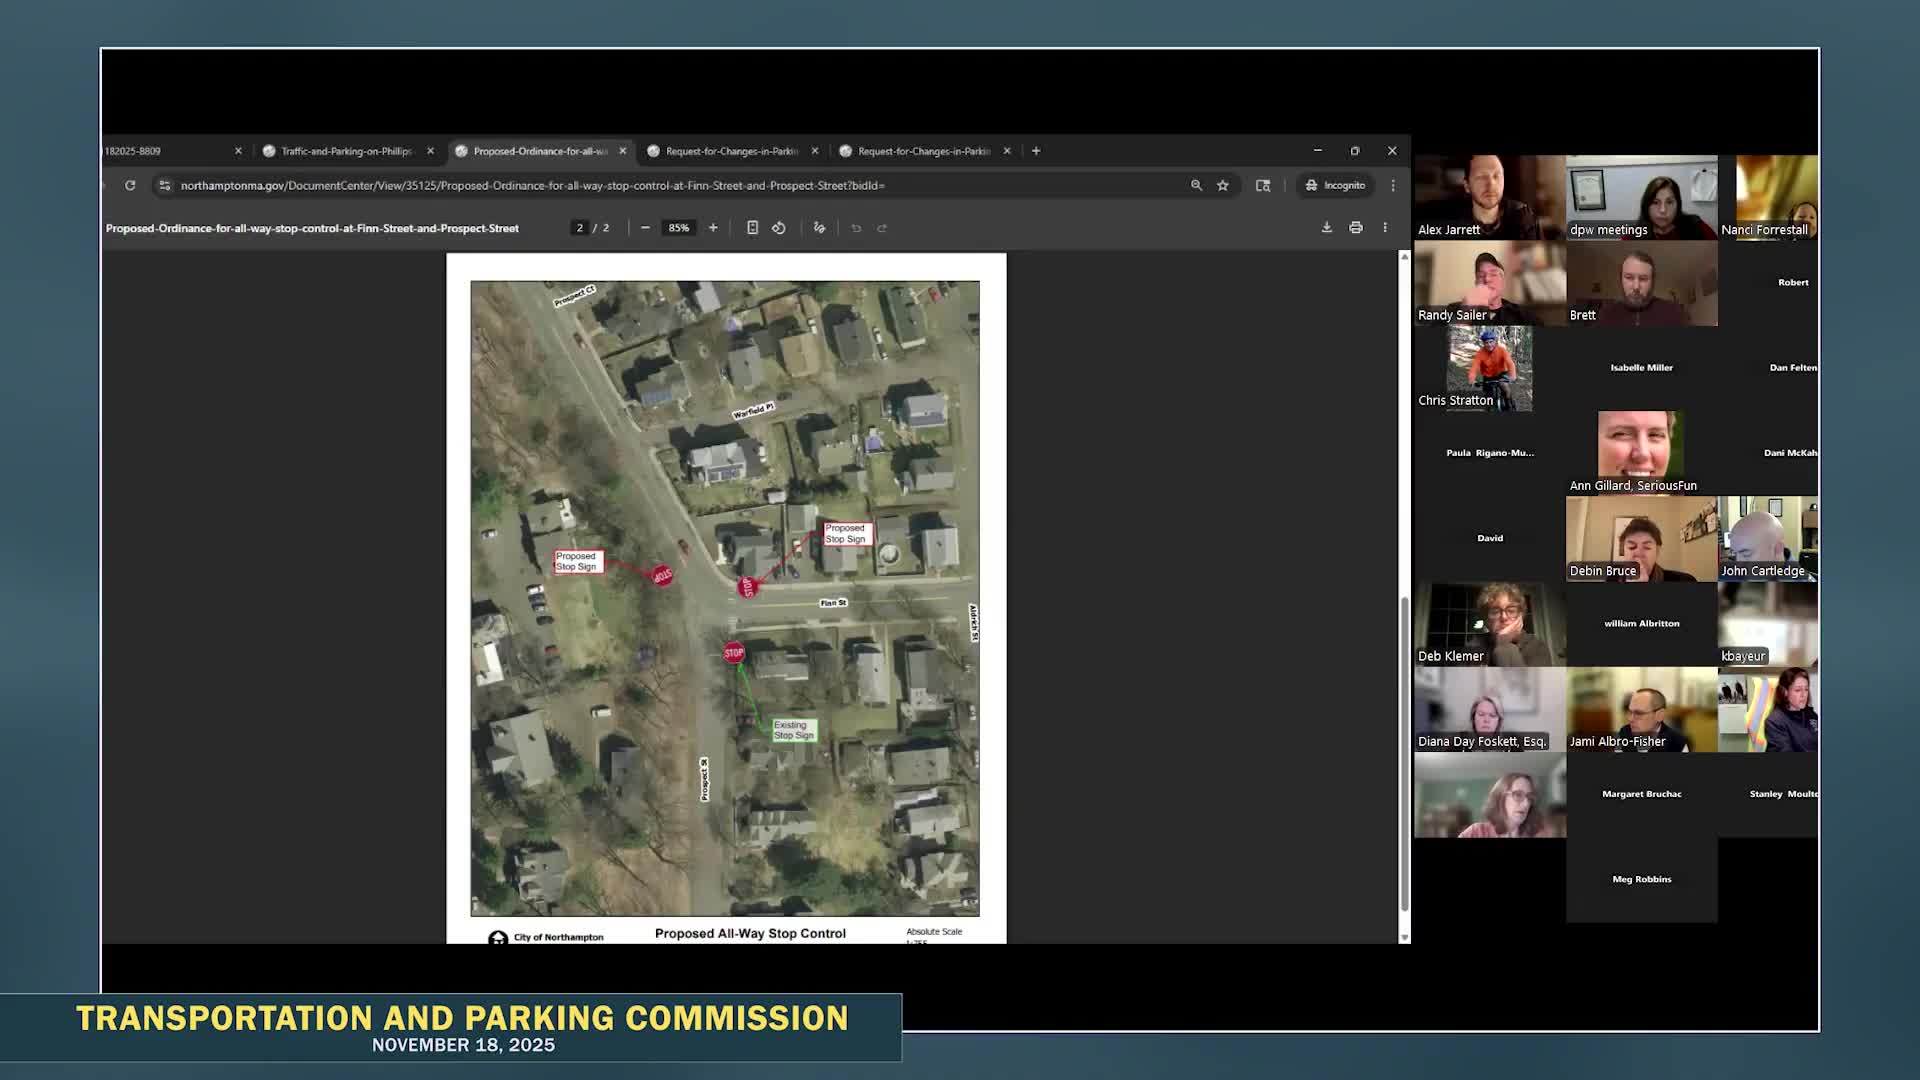Open a new browser tab with the plus button
The height and width of the screenshot is (1080, 1920).
[1035, 150]
